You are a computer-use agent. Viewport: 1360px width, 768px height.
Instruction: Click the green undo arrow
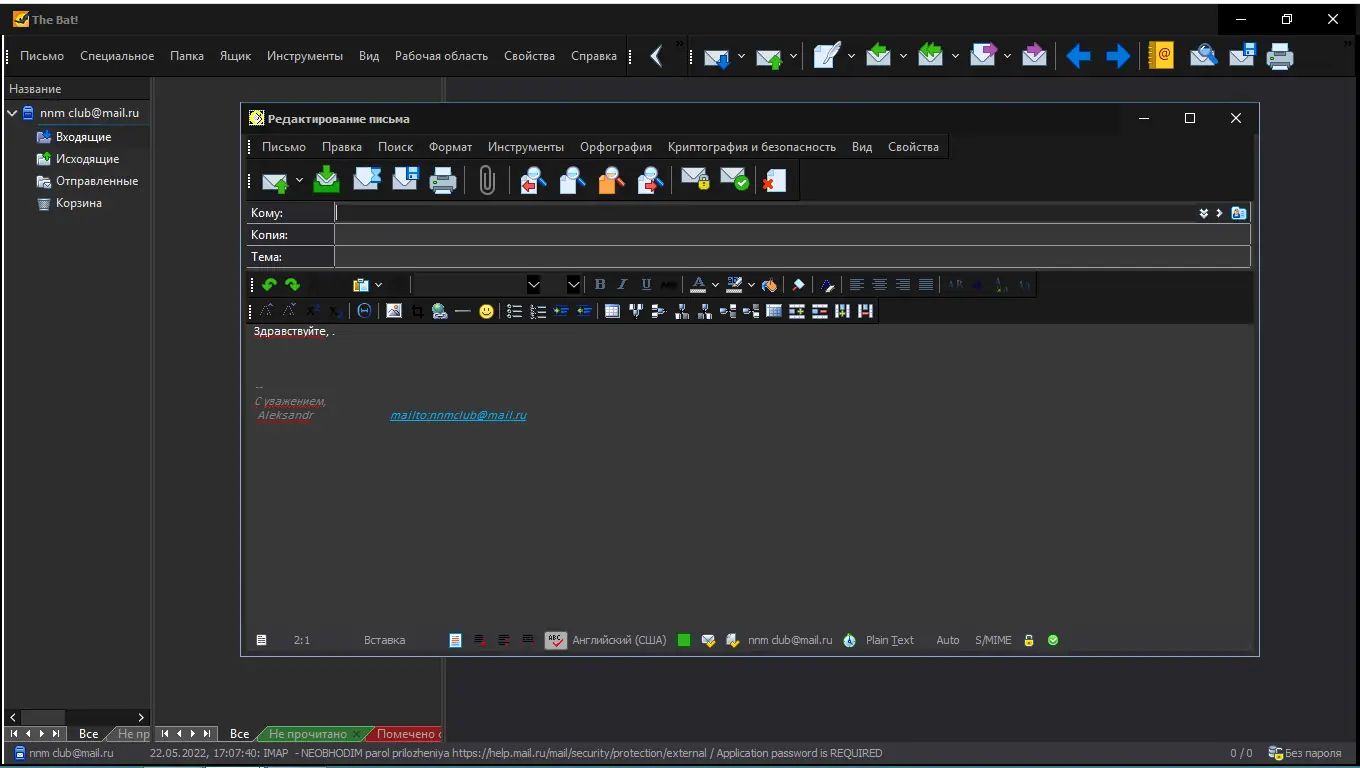click(x=269, y=285)
